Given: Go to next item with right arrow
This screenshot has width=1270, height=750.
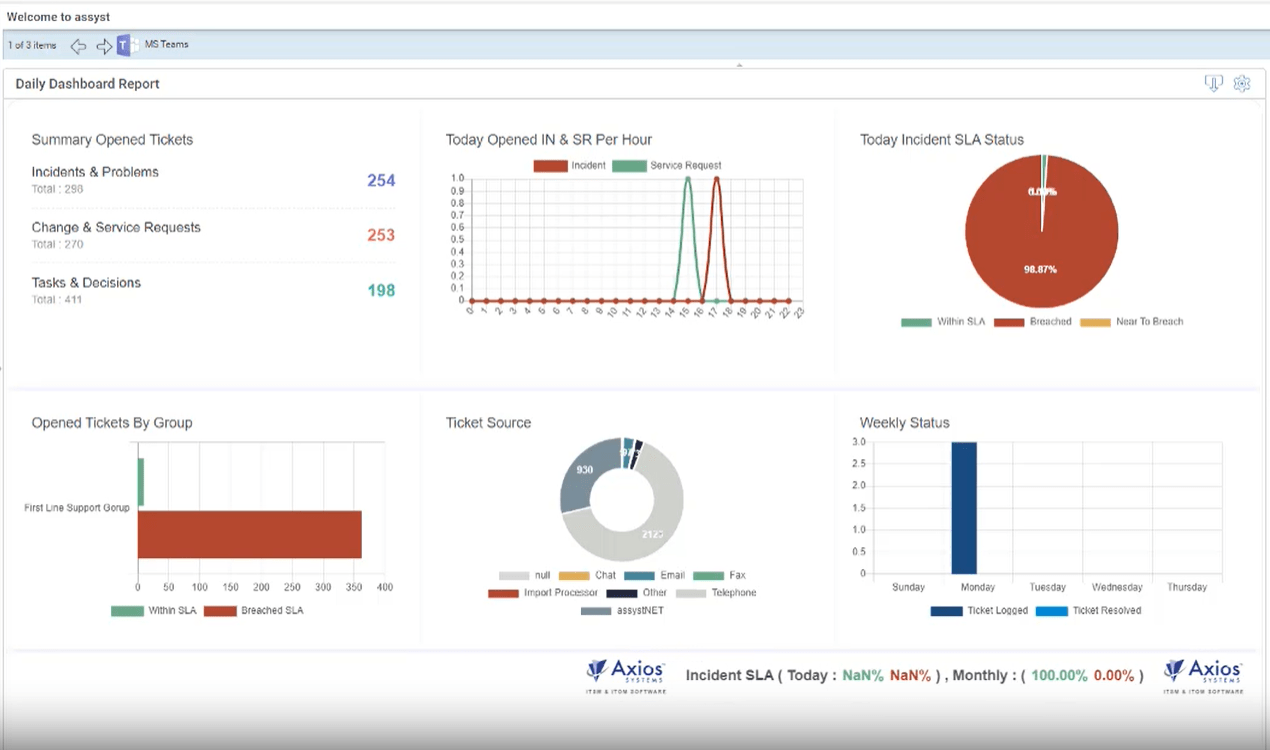Looking at the screenshot, I should point(104,46).
